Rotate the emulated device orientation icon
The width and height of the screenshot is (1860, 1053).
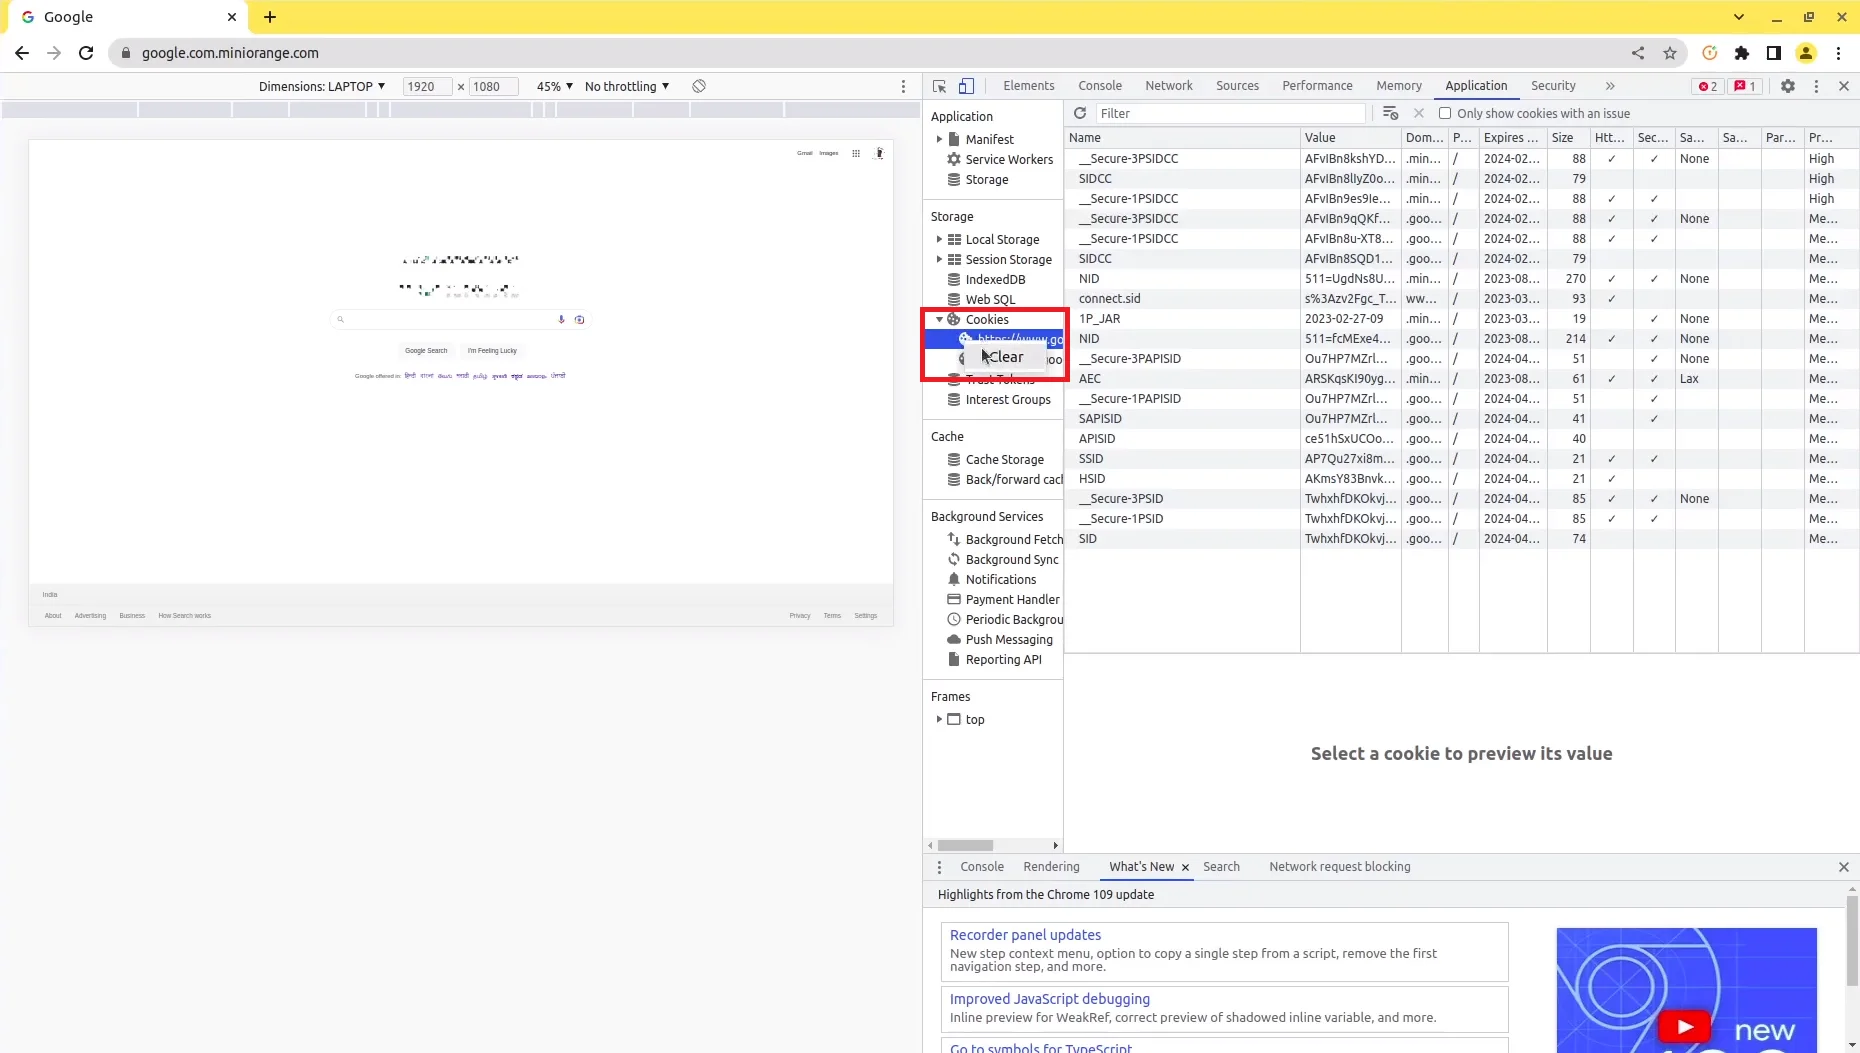pos(699,86)
